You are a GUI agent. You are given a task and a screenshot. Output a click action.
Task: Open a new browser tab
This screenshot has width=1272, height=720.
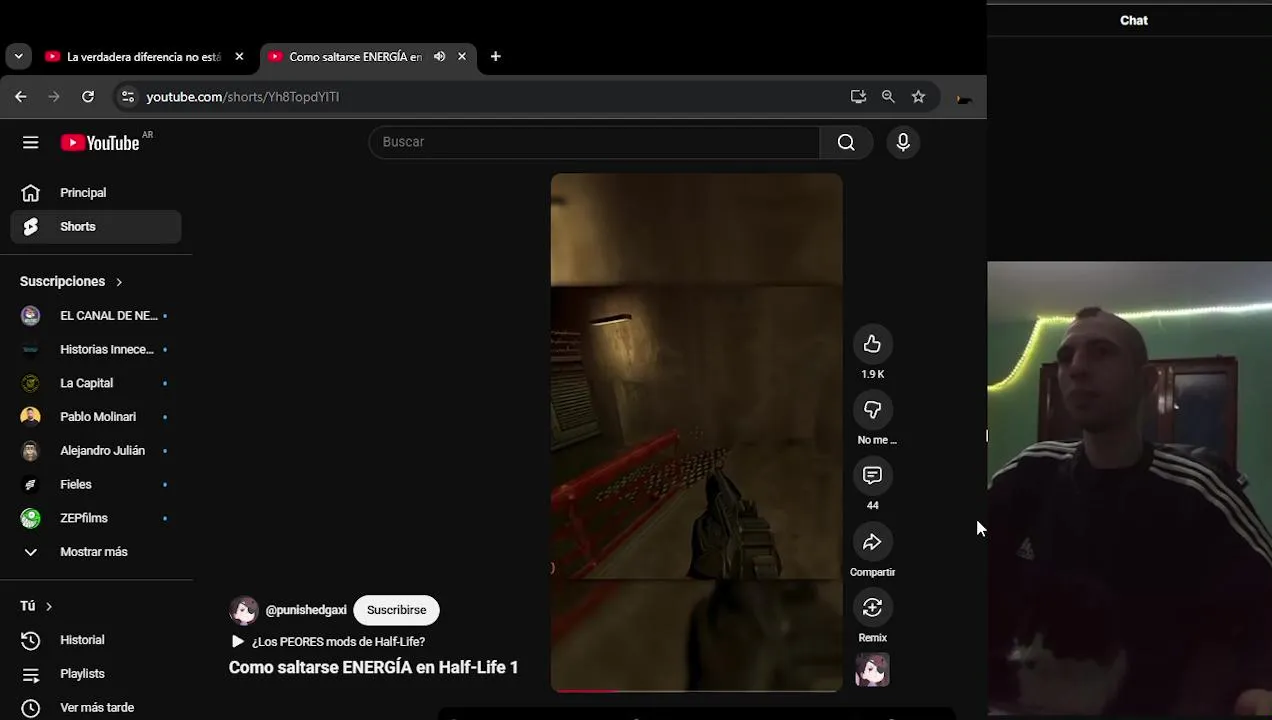tap(495, 56)
